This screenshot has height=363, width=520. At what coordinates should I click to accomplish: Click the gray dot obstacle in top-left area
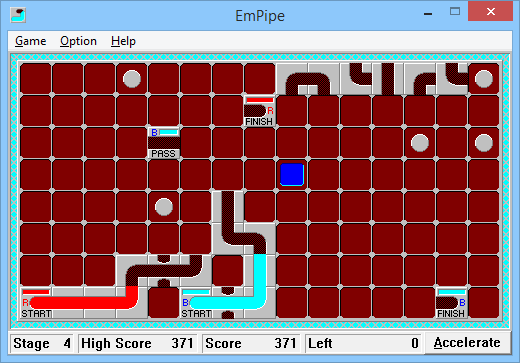(x=132, y=79)
